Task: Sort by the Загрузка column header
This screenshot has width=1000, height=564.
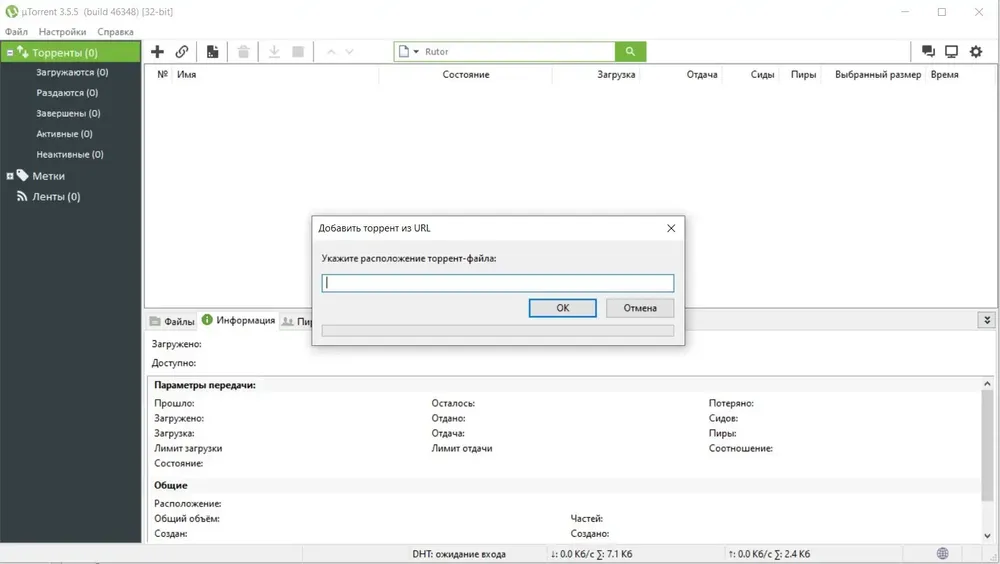Action: click(x=616, y=75)
